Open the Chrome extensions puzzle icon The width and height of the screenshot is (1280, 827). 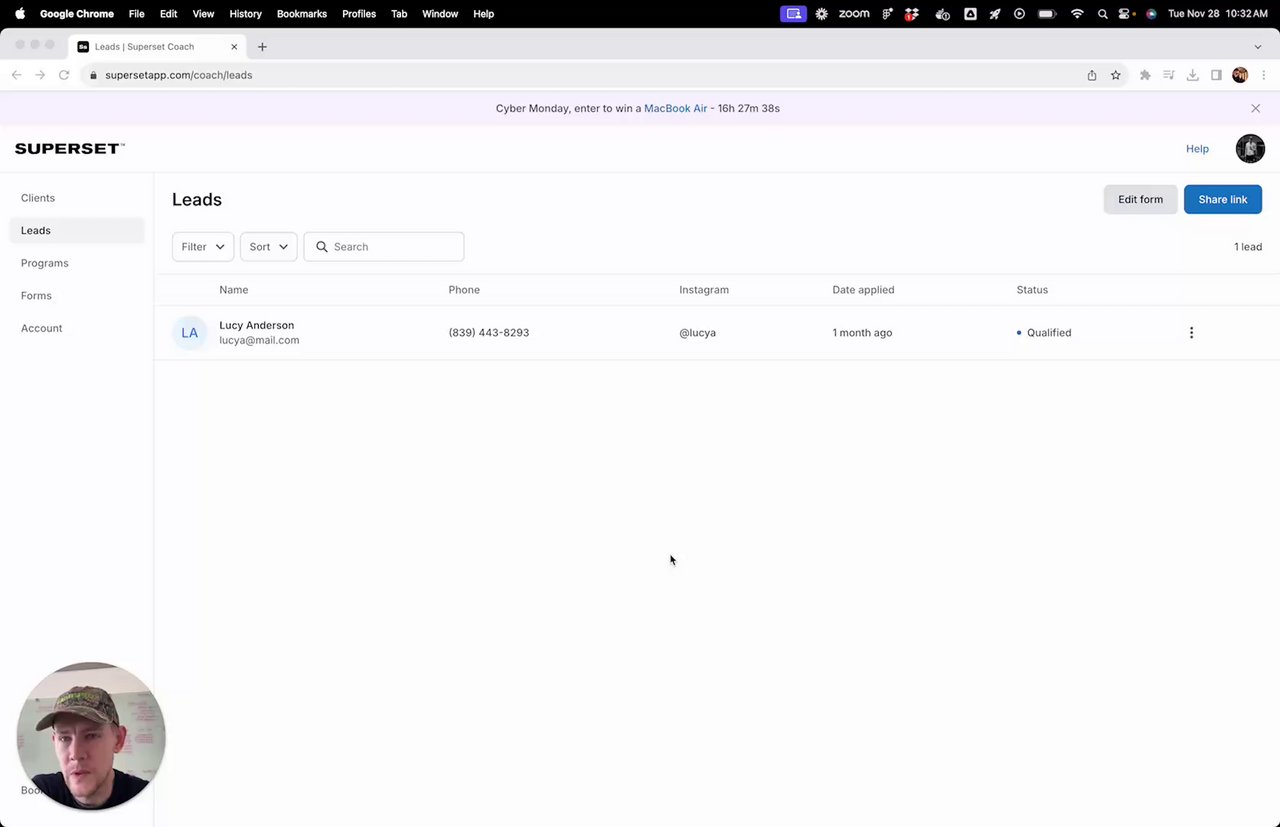coord(1145,75)
